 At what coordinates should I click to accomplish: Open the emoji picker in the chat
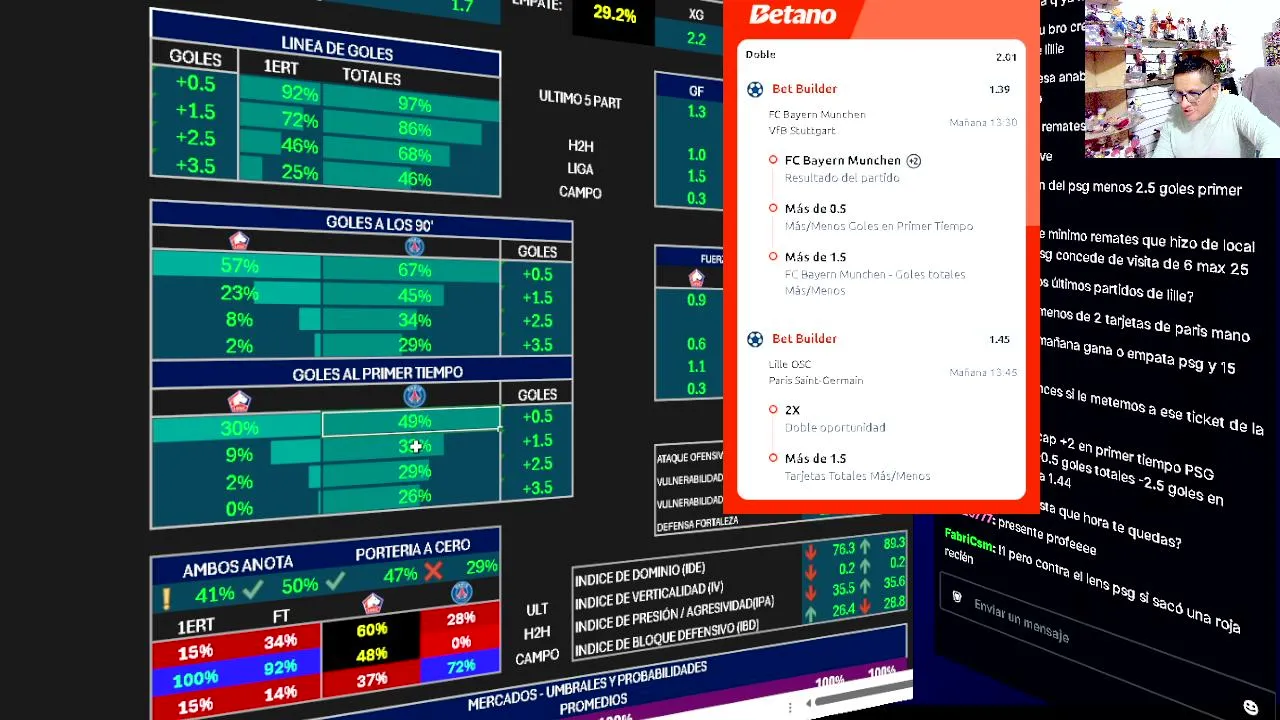1250,707
